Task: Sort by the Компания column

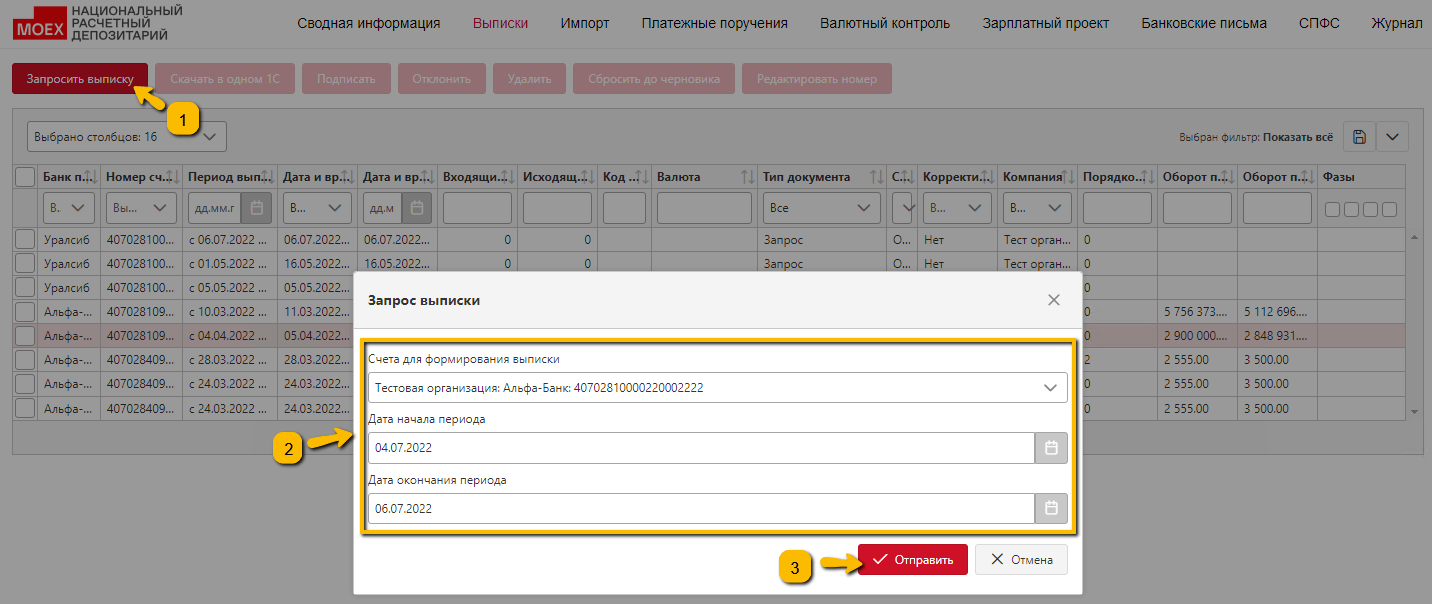Action: click(x=1067, y=177)
